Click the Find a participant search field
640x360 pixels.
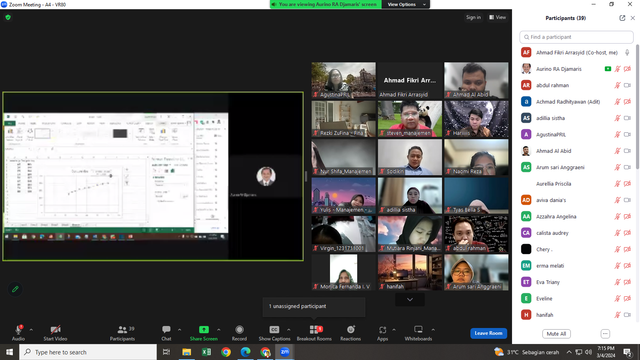(x=576, y=37)
